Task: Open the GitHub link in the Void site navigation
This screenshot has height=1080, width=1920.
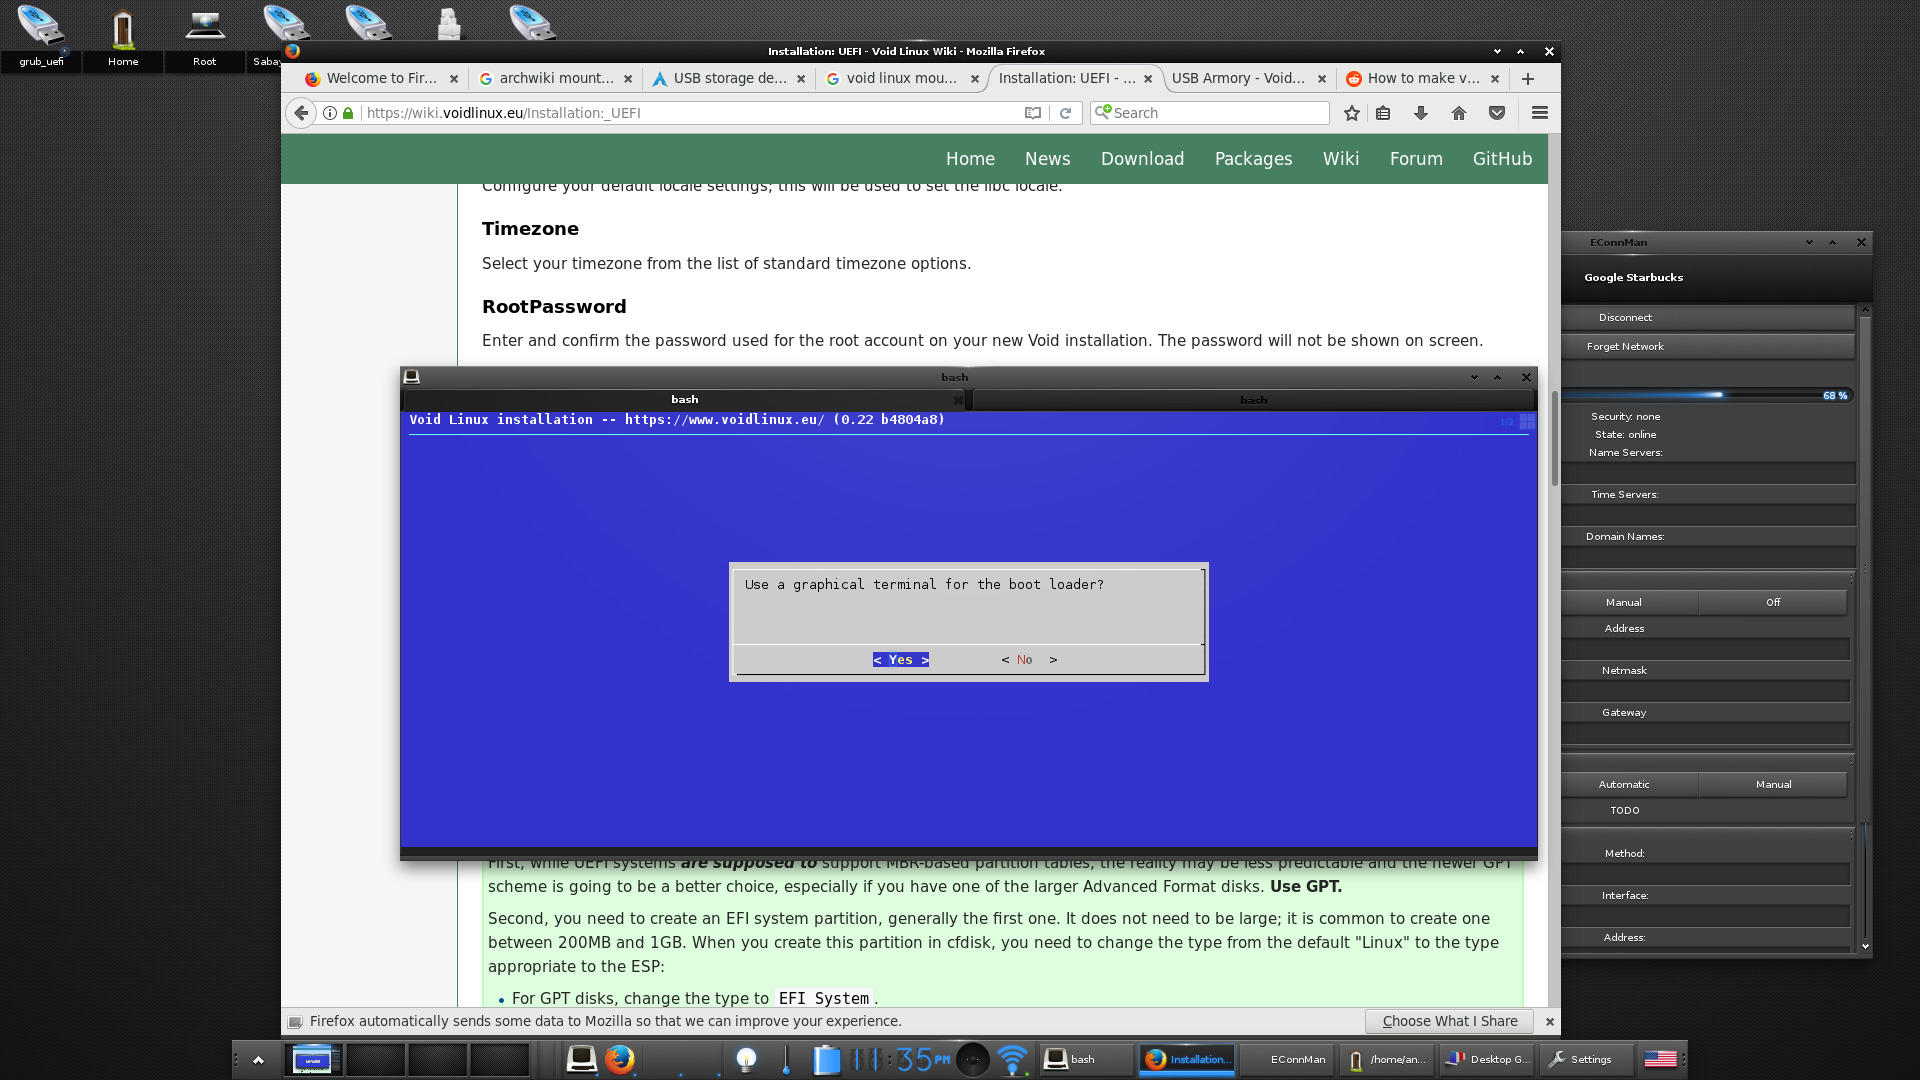Action: pyautogui.click(x=1502, y=159)
